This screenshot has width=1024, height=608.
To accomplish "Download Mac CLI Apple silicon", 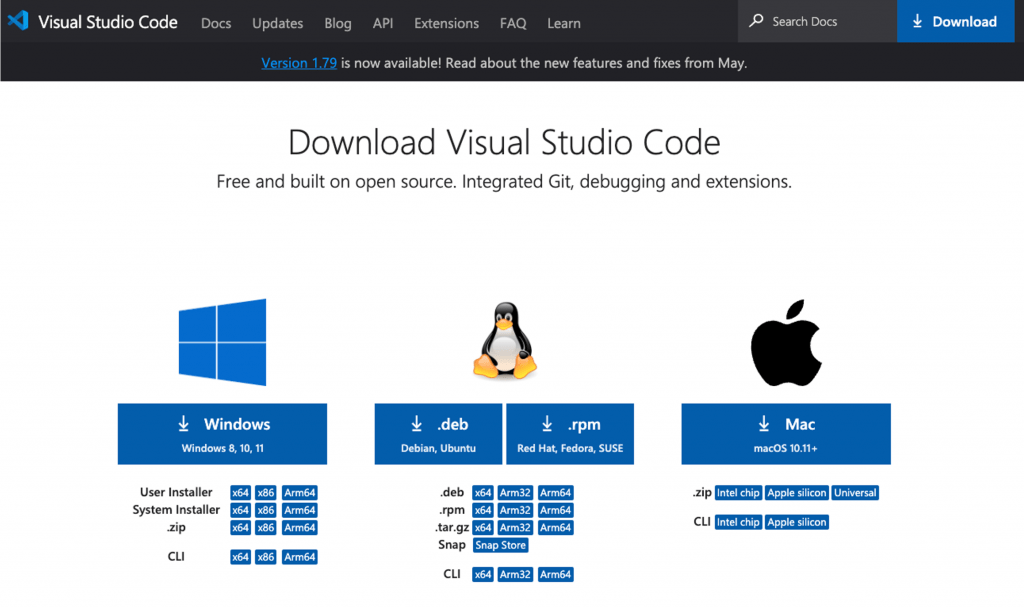I will tap(797, 522).
